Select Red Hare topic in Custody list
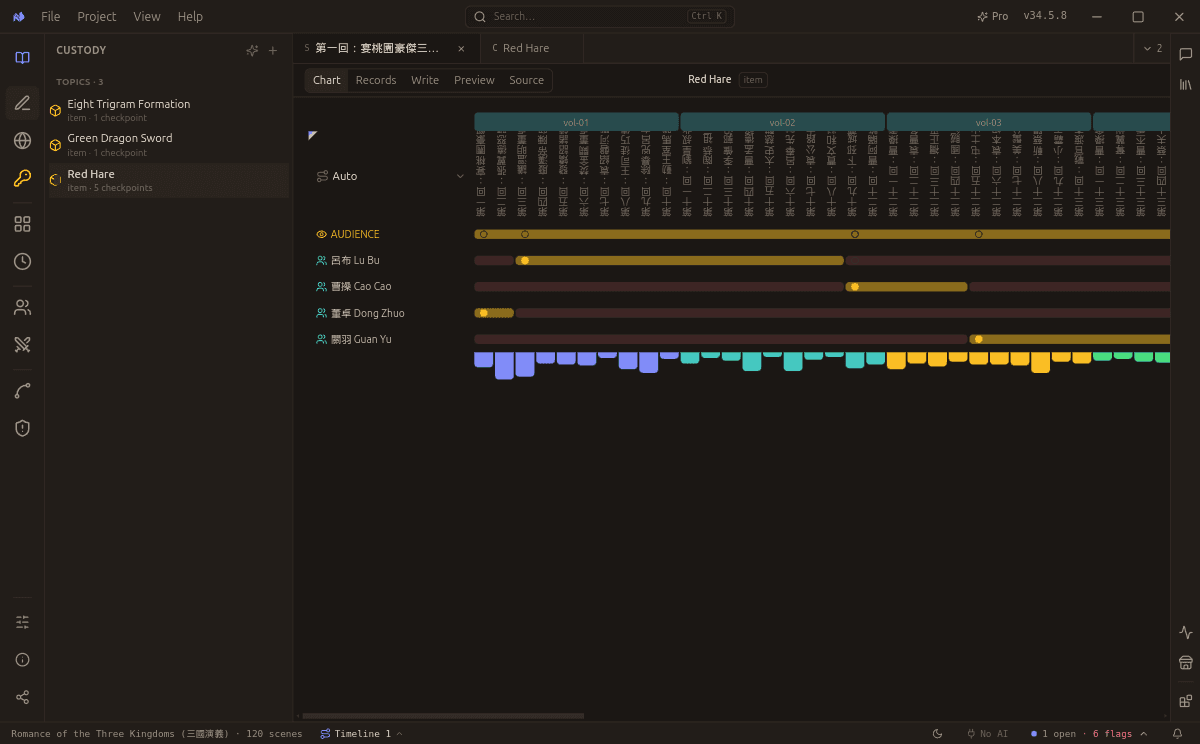This screenshot has height=744, width=1200. 169,180
